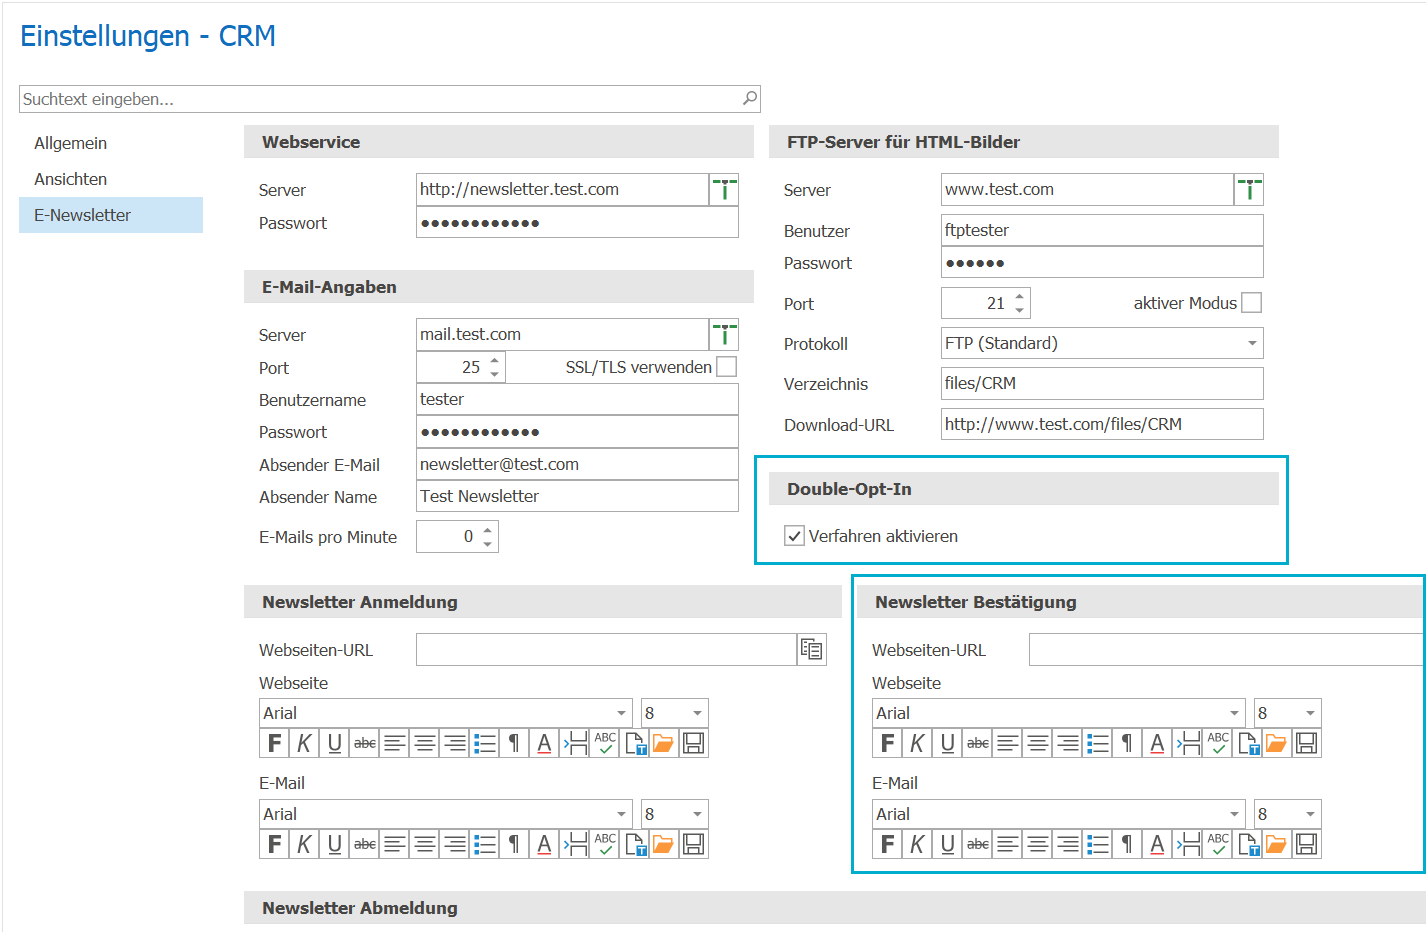Image resolution: width=1426 pixels, height=932 pixels.
Task: Click bullet list icon in Newsletter Anmeldung Webseite toolbar
Action: [484, 743]
